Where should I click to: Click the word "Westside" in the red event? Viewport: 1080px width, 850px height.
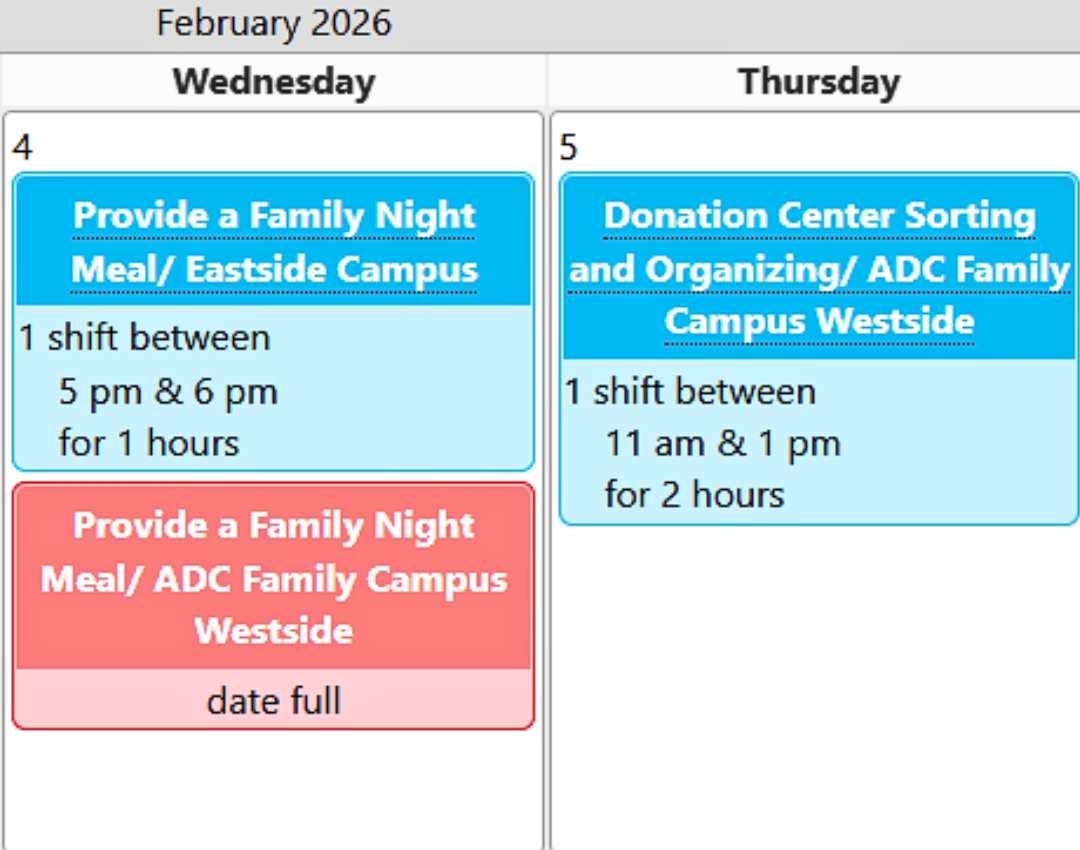(274, 631)
